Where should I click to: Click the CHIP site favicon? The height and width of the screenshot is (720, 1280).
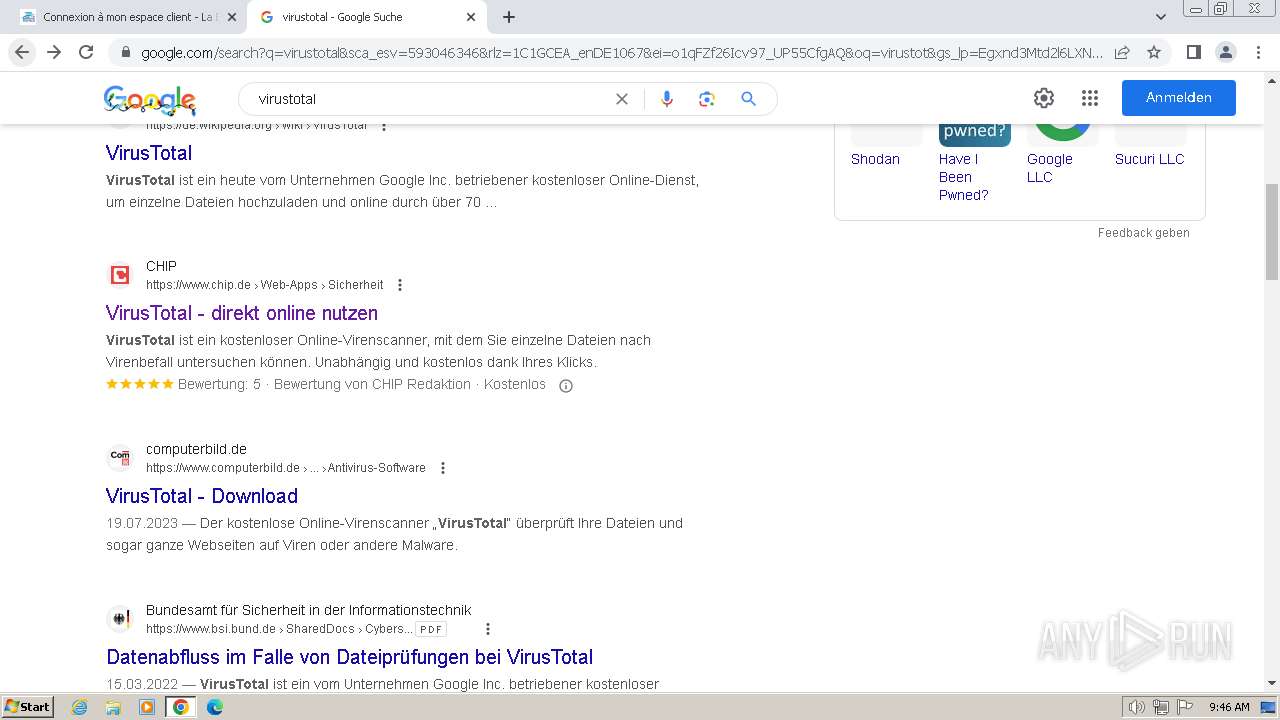click(x=120, y=275)
